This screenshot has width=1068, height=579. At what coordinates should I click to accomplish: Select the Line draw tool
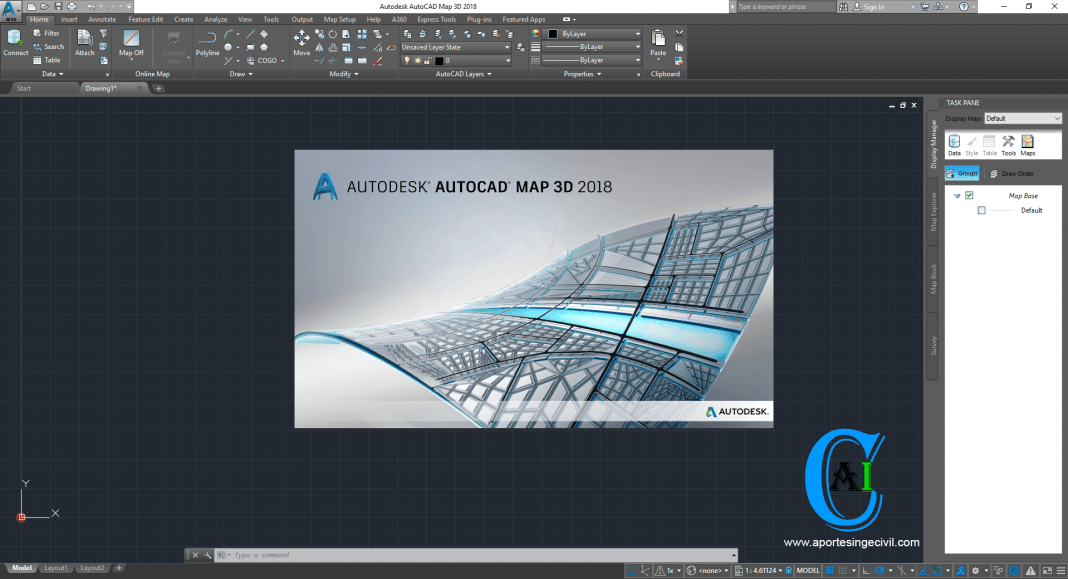point(250,34)
